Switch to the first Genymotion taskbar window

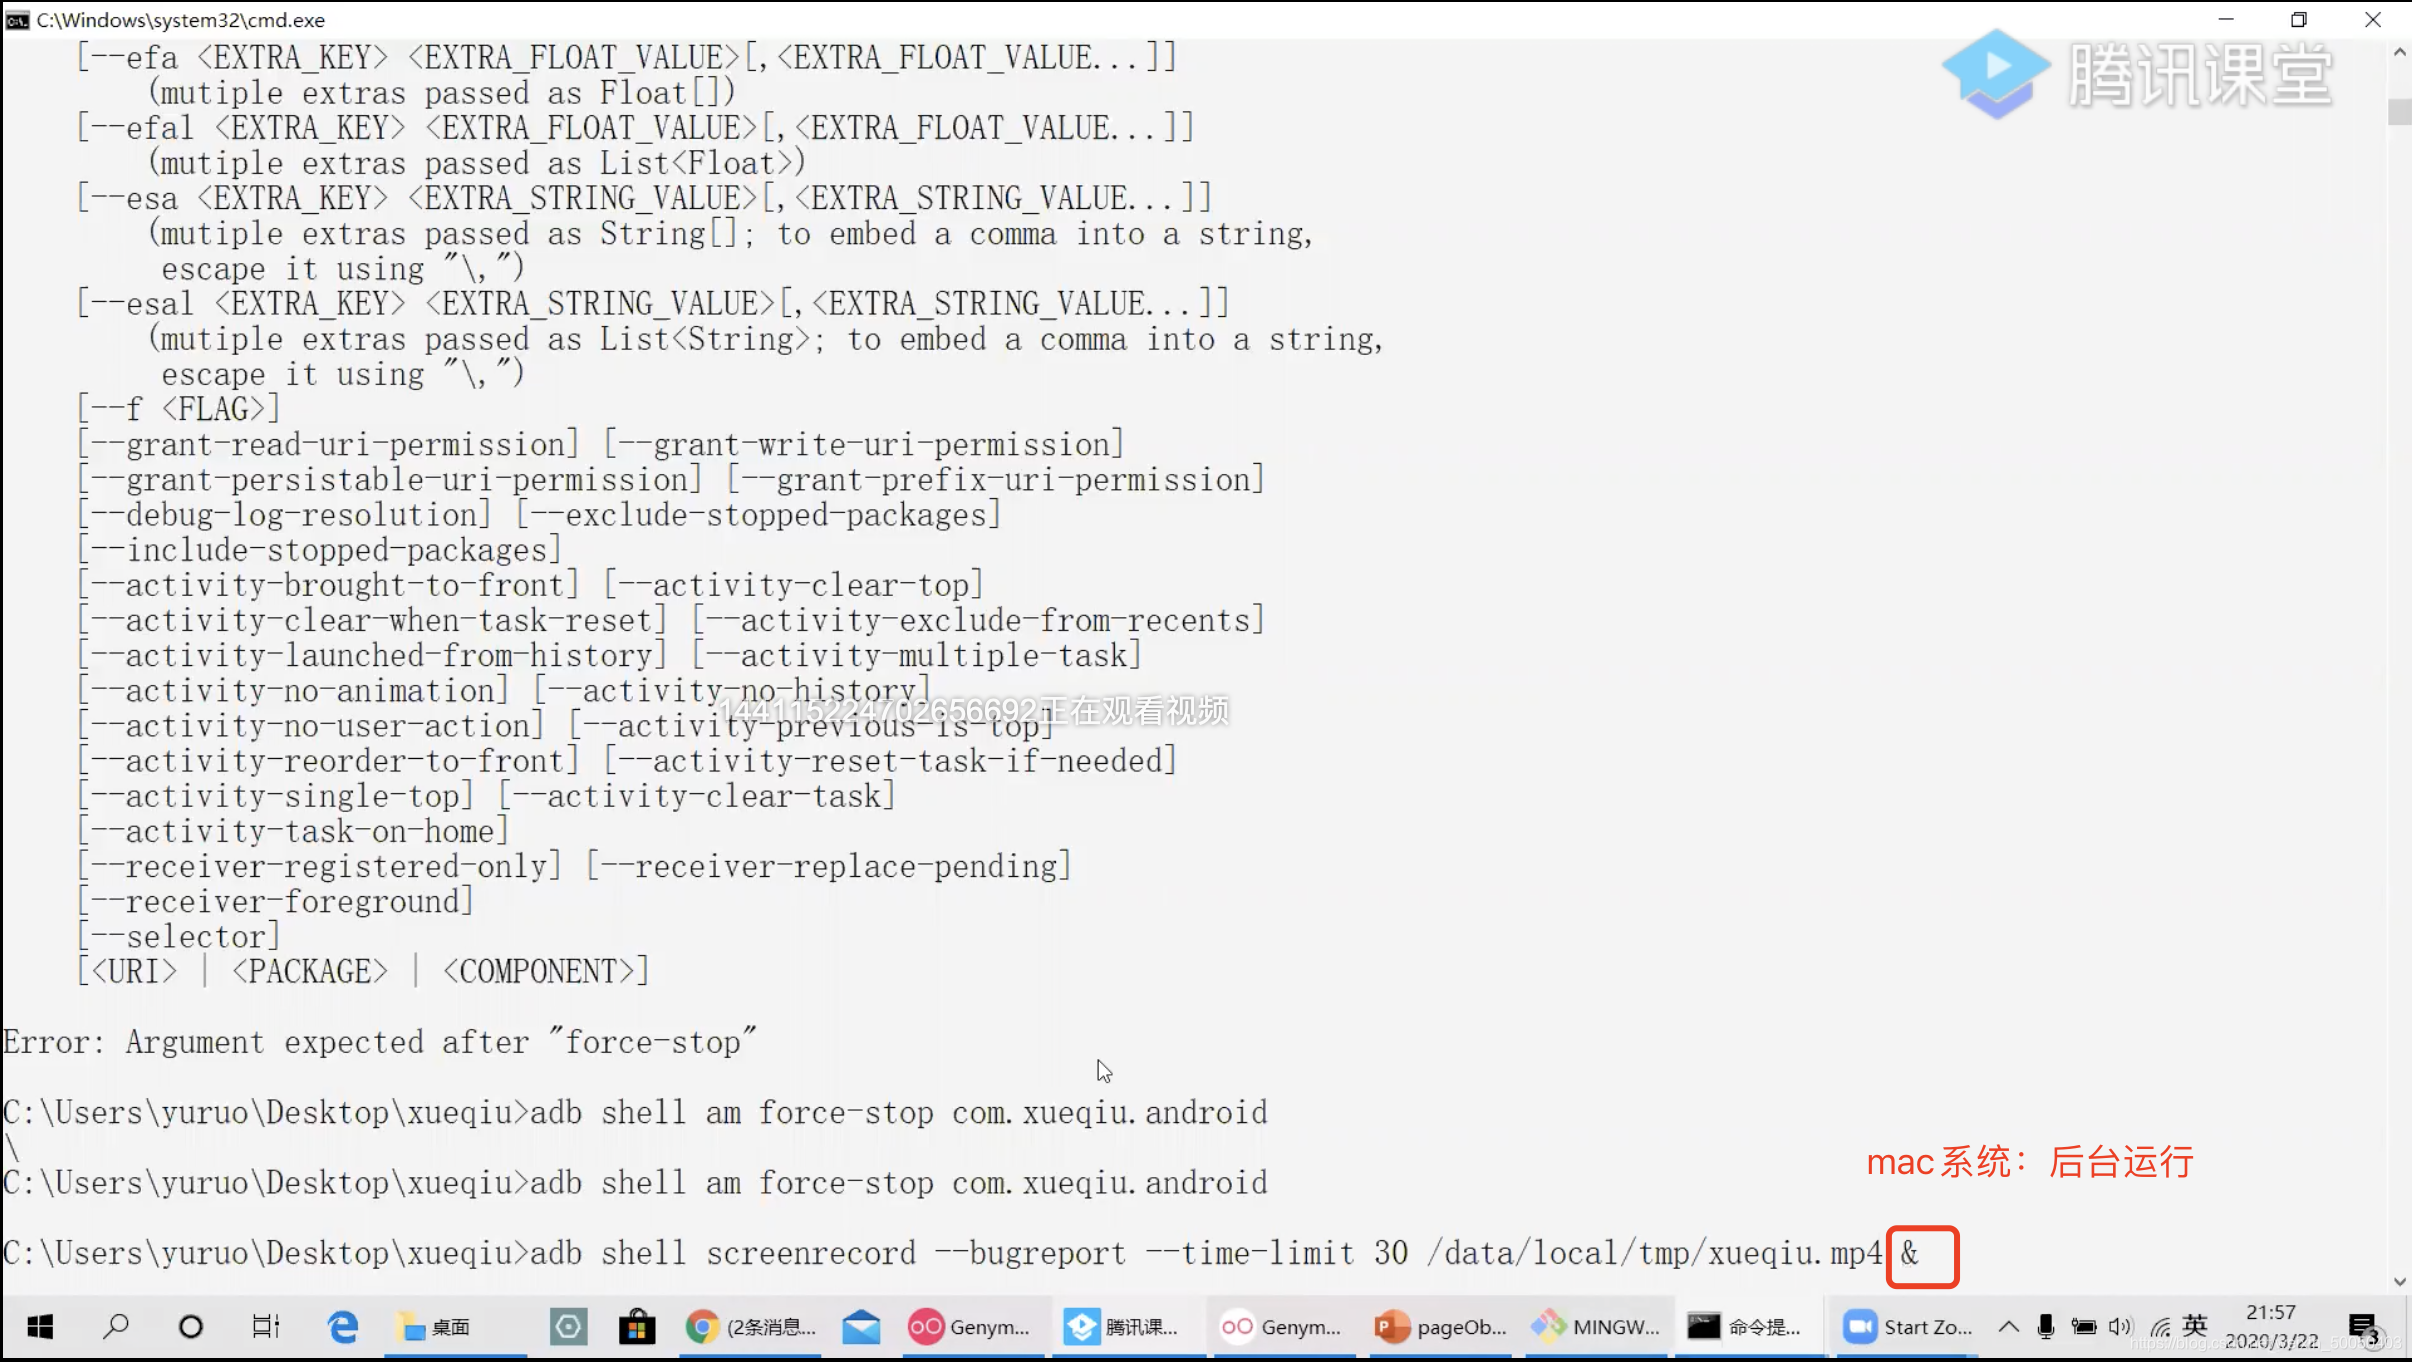[x=968, y=1327]
